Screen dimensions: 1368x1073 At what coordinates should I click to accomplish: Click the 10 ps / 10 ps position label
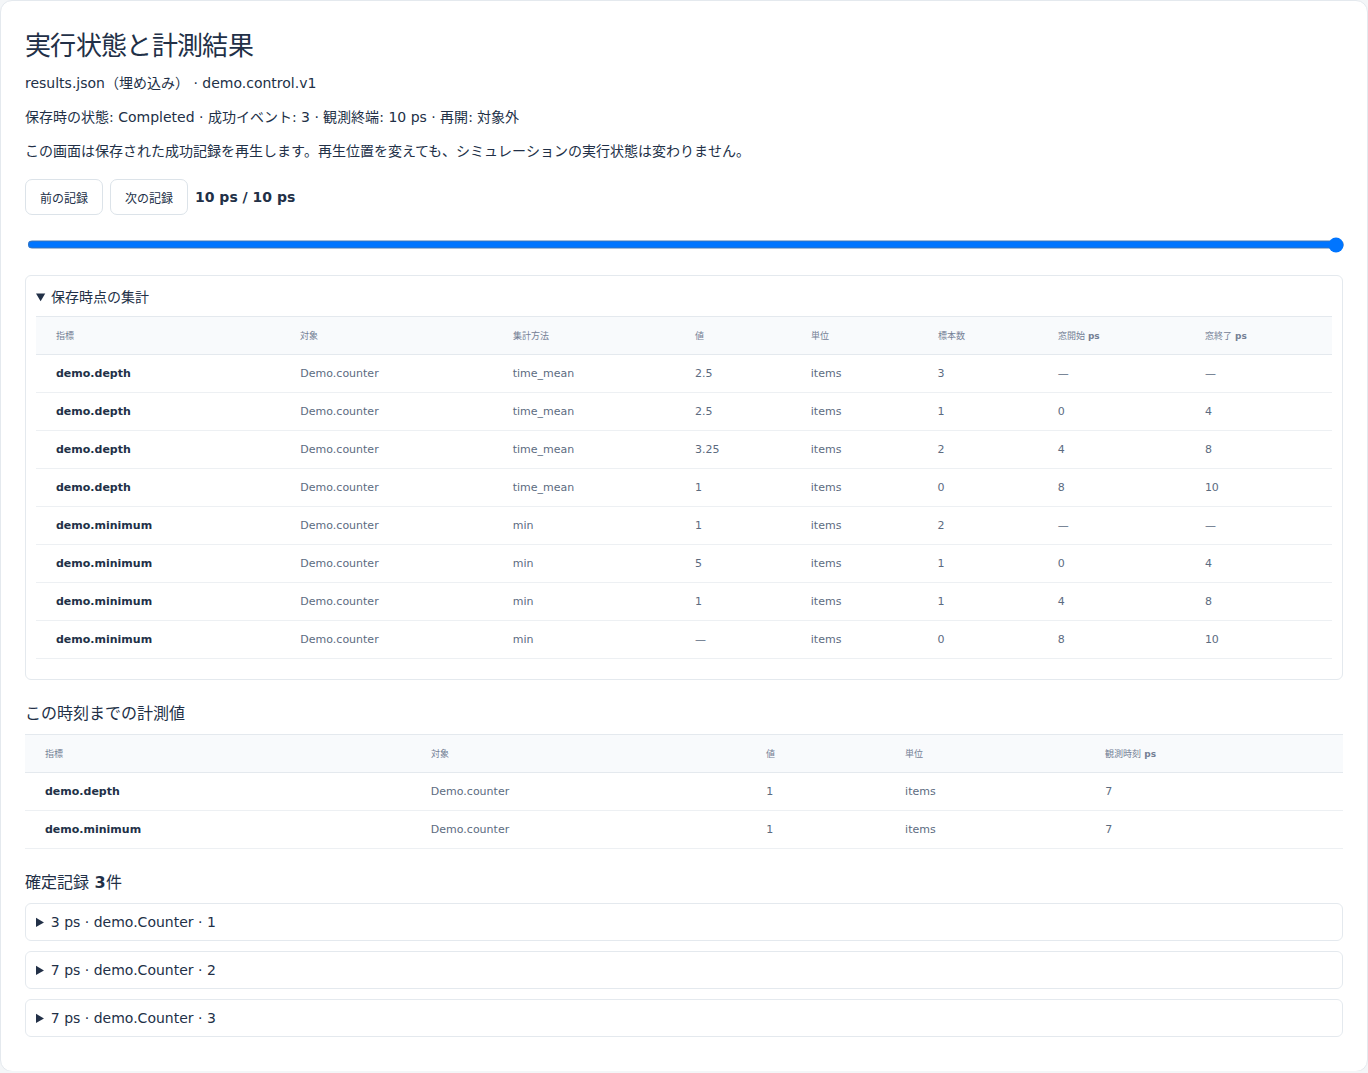pos(245,197)
